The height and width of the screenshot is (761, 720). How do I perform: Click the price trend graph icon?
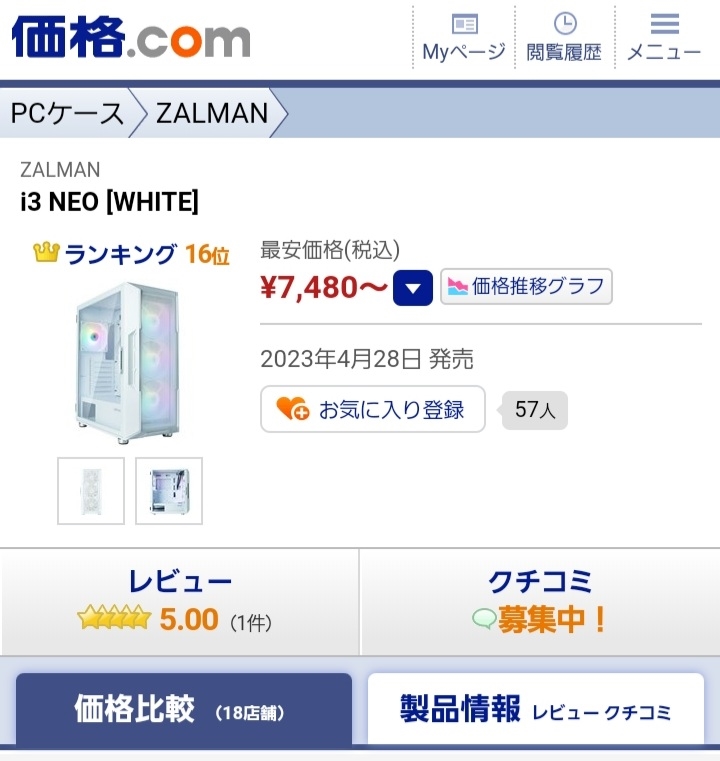[x=456, y=287]
